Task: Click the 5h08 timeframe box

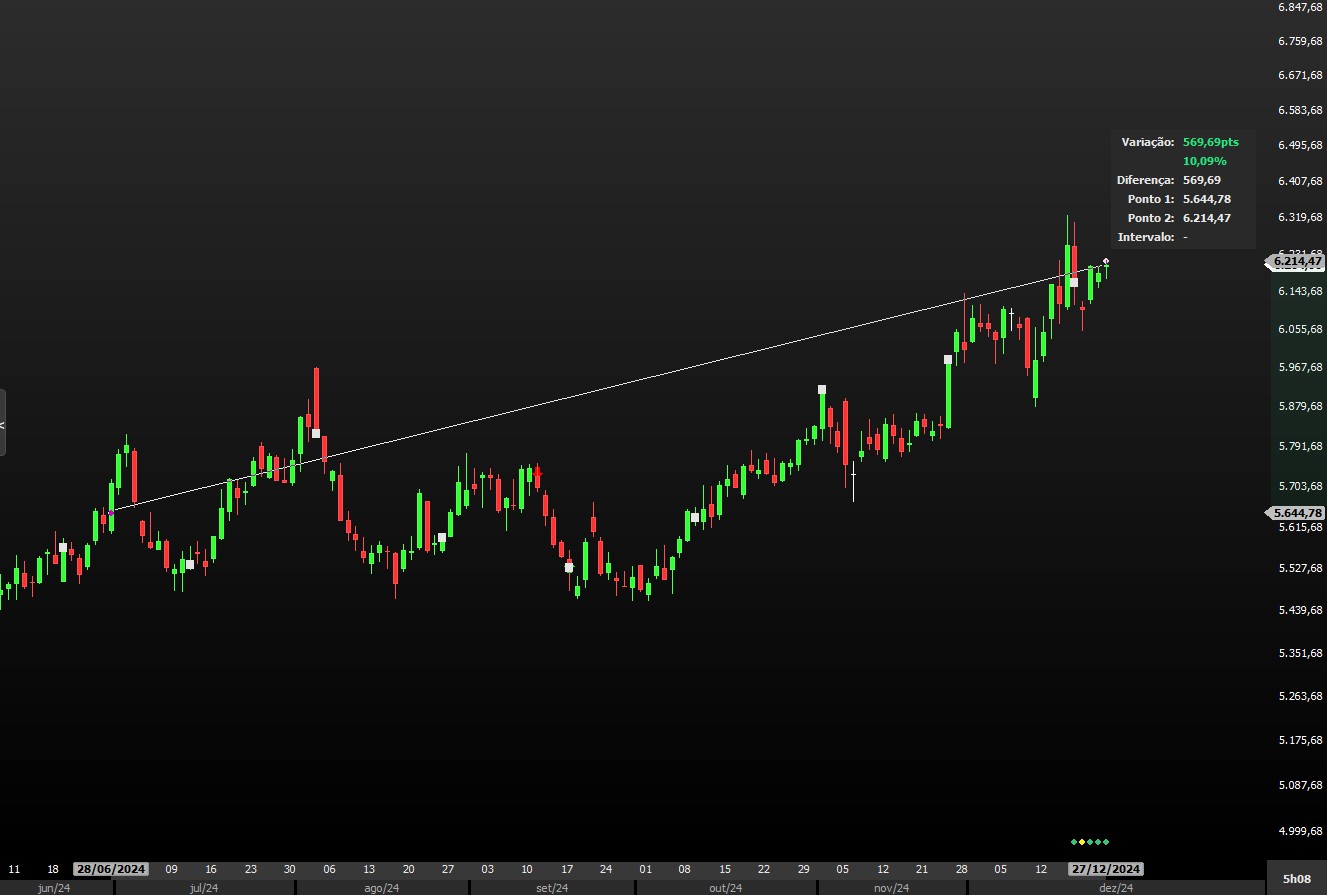Action: (1296, 878)
